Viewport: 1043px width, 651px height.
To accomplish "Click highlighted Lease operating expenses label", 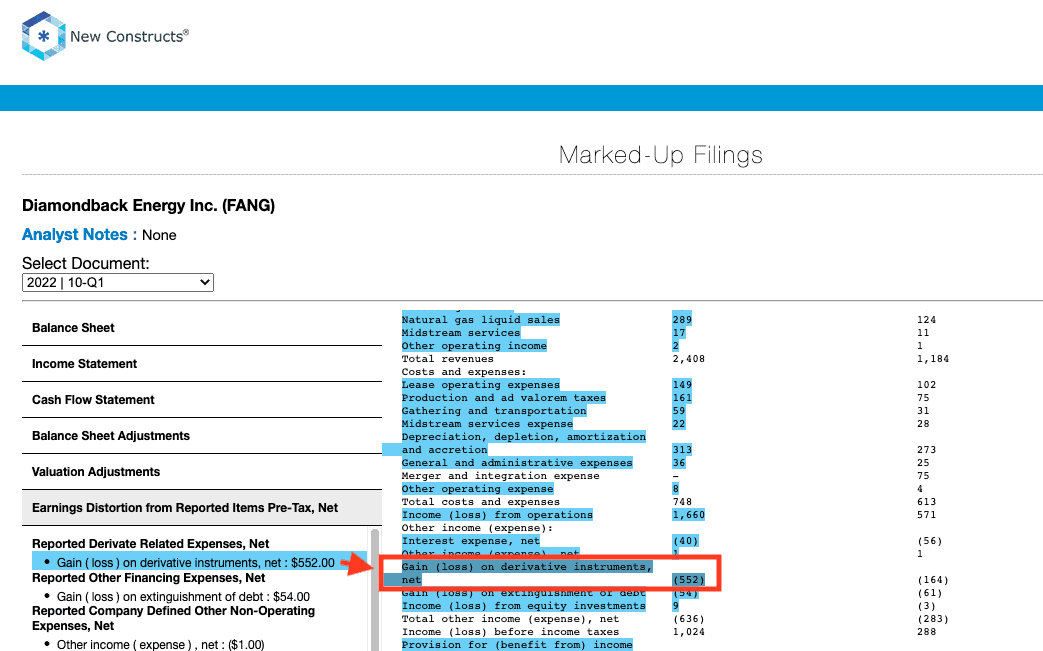I will pos(480,384).
